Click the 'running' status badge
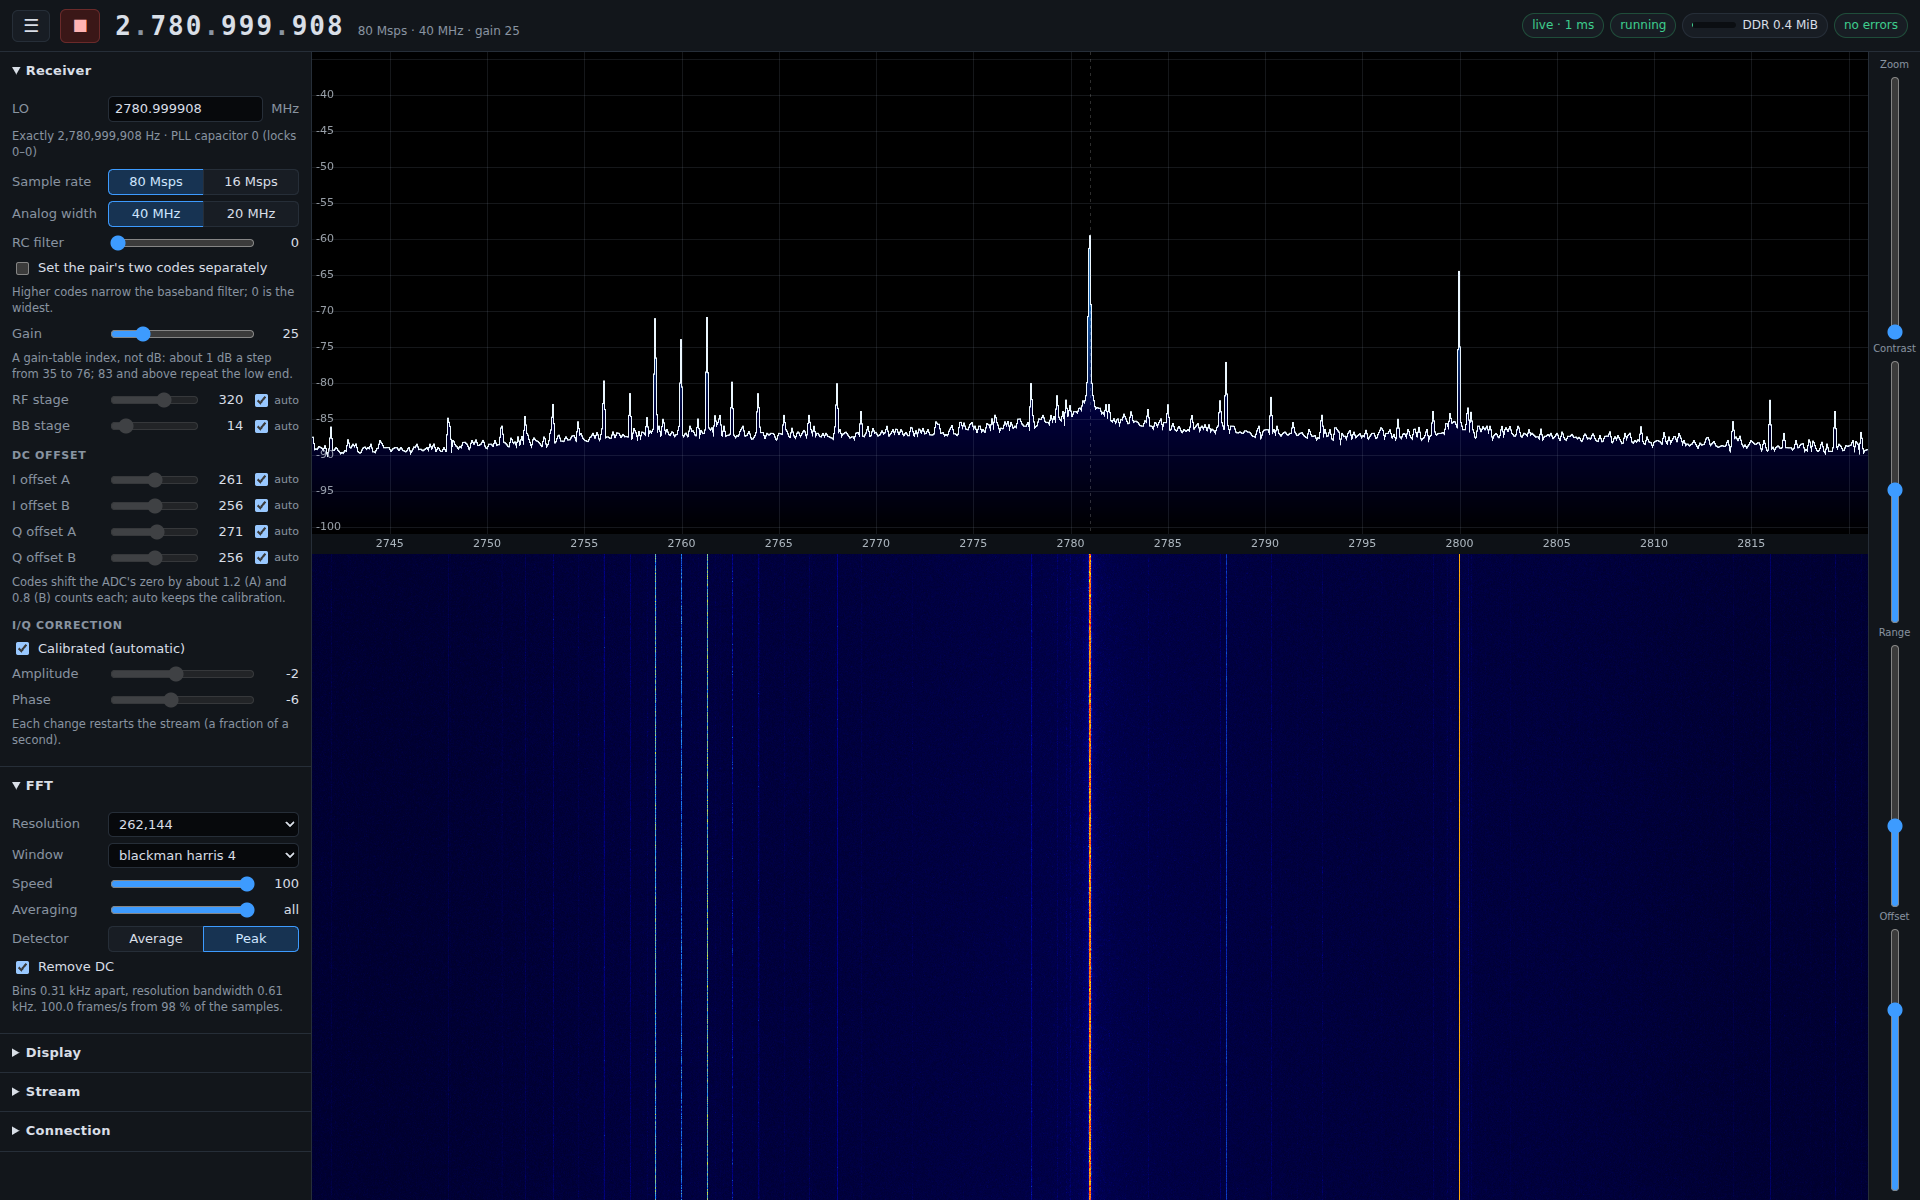The width and height of the screenshot is (1920, 1200). pyautogui.click(x=1642, y=25)
